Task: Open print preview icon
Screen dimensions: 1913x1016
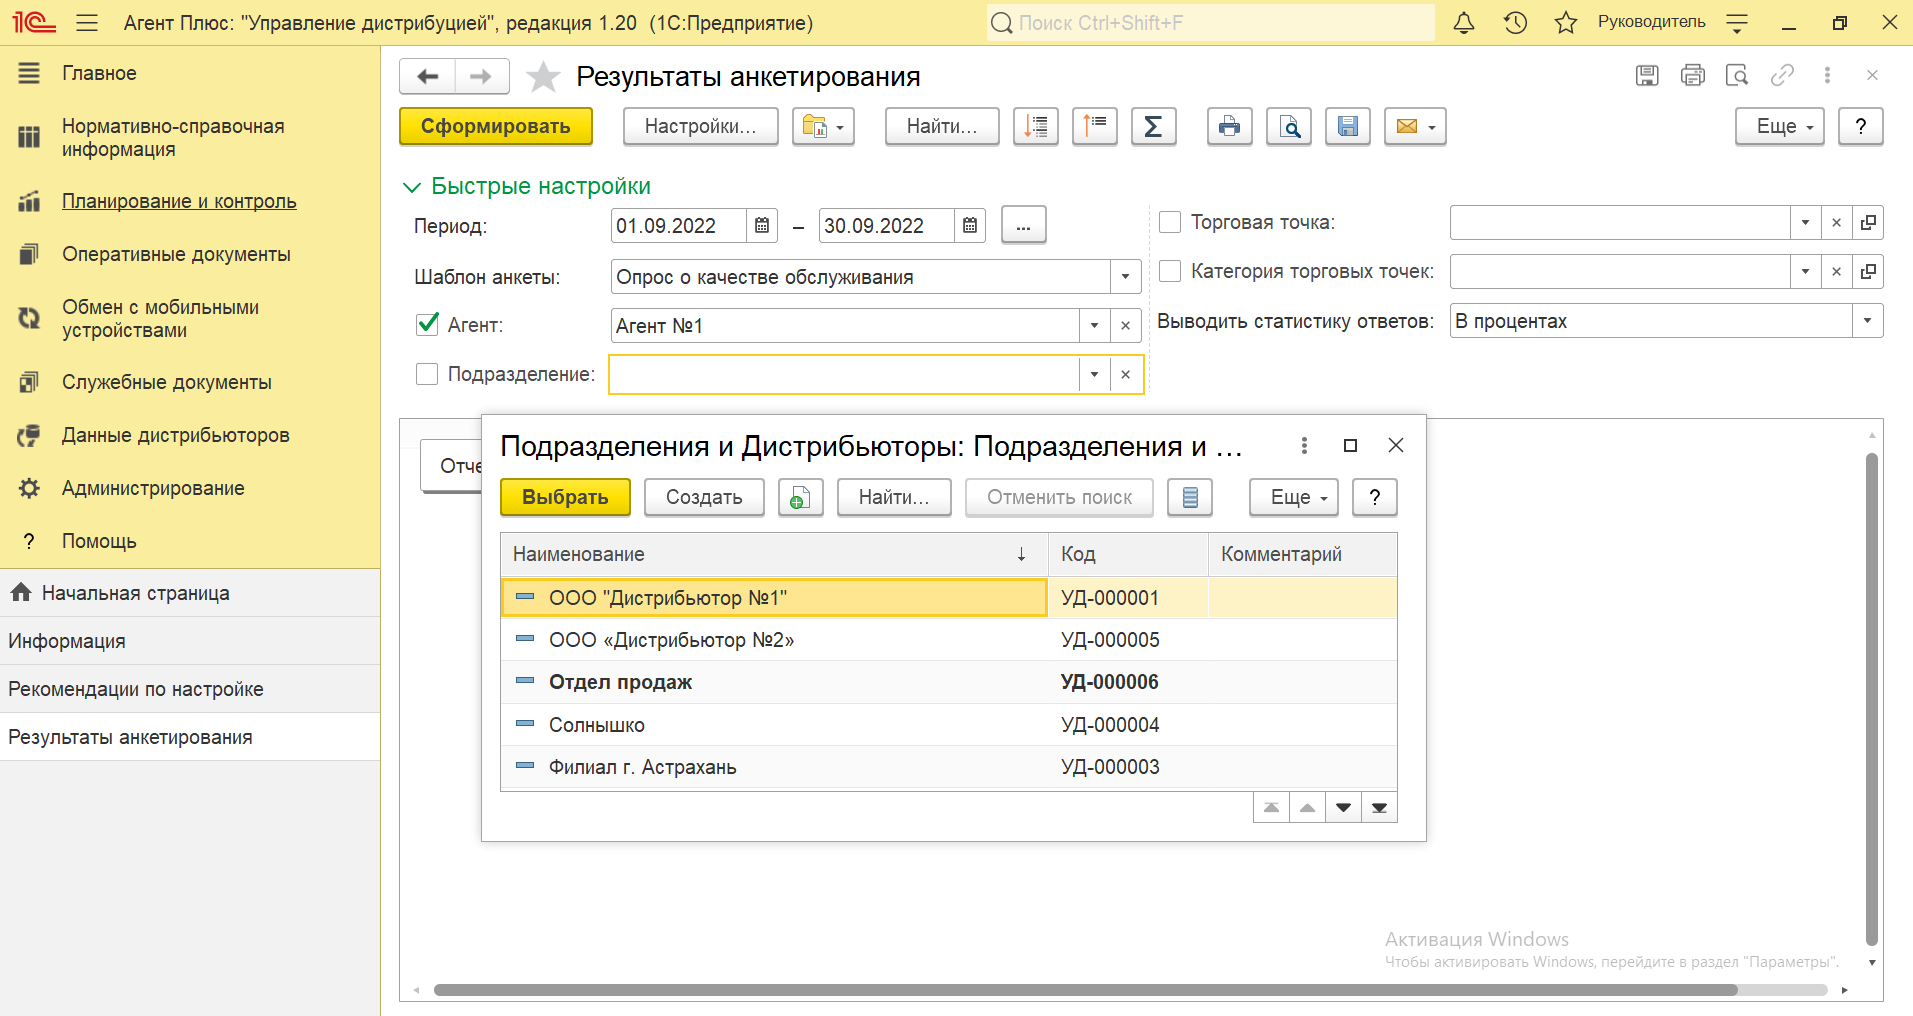Action: pos(1289,127)
